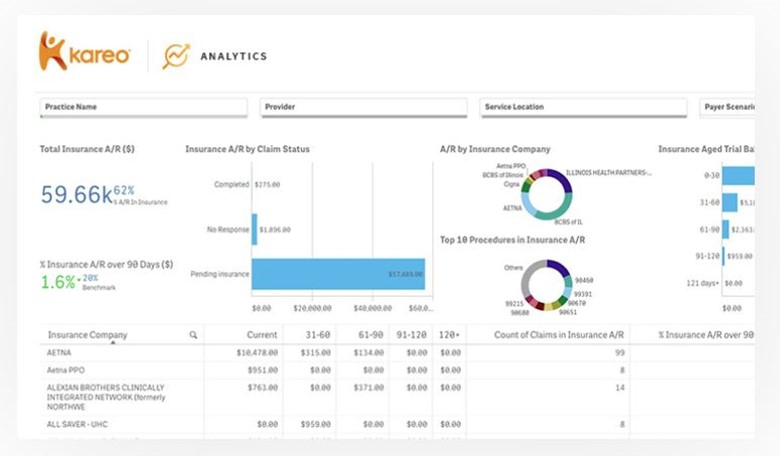This screenshot has width=780, height=456.
Task: Open the Provider filter
Action: [x=363, y=107]
